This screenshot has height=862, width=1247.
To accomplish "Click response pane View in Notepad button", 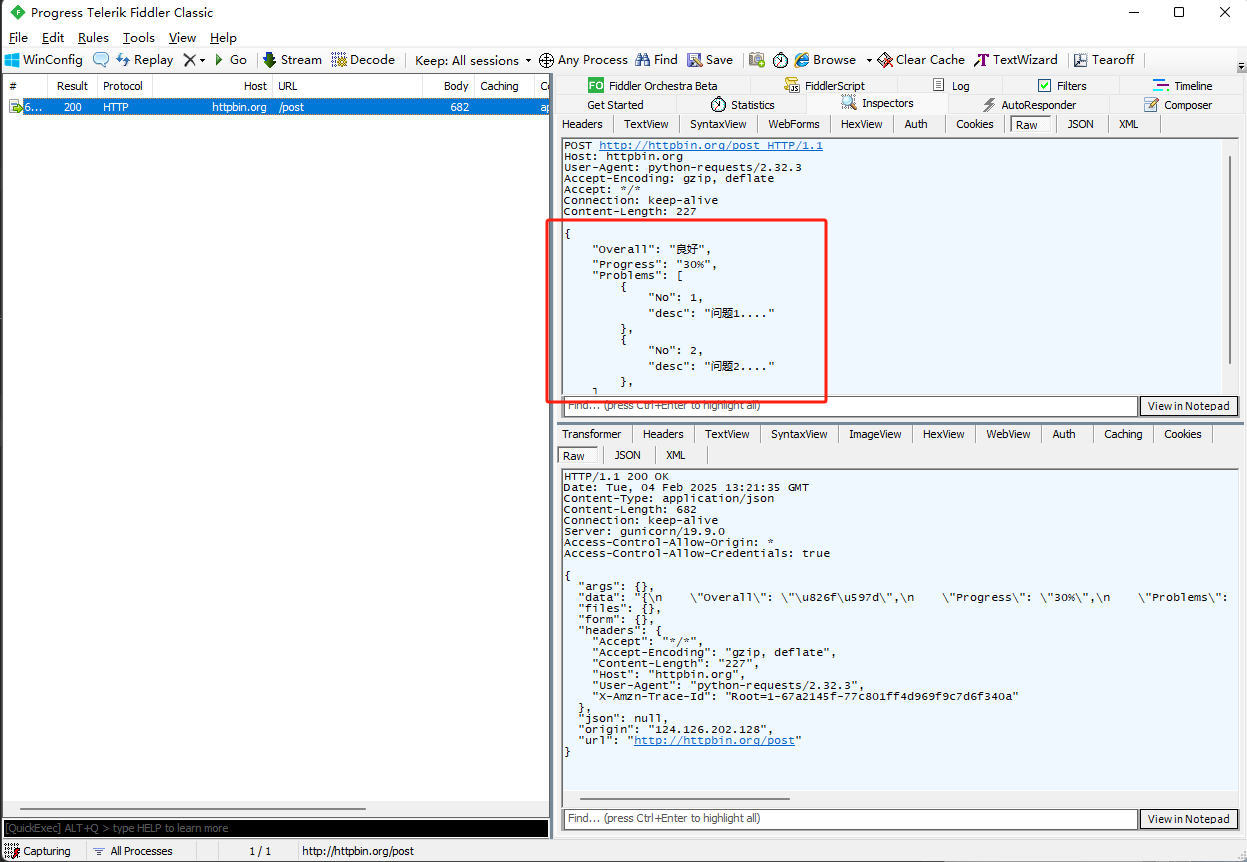I will [x=1189, y=818].
